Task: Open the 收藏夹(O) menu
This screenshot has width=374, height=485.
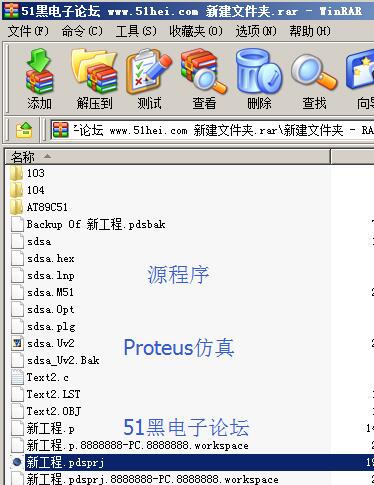Action: 196,31
